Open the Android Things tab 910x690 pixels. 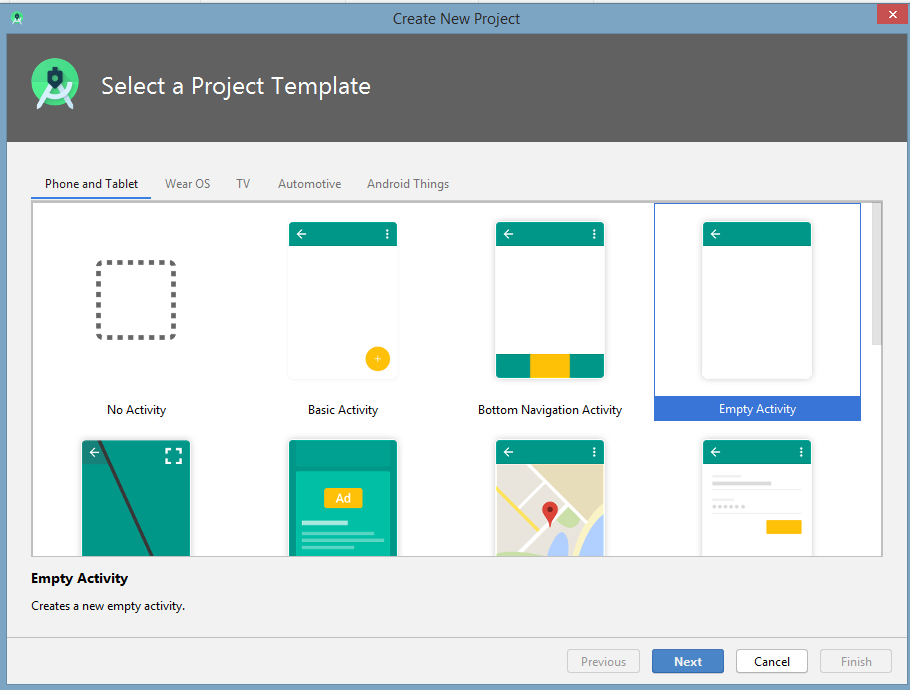[407, 184]
